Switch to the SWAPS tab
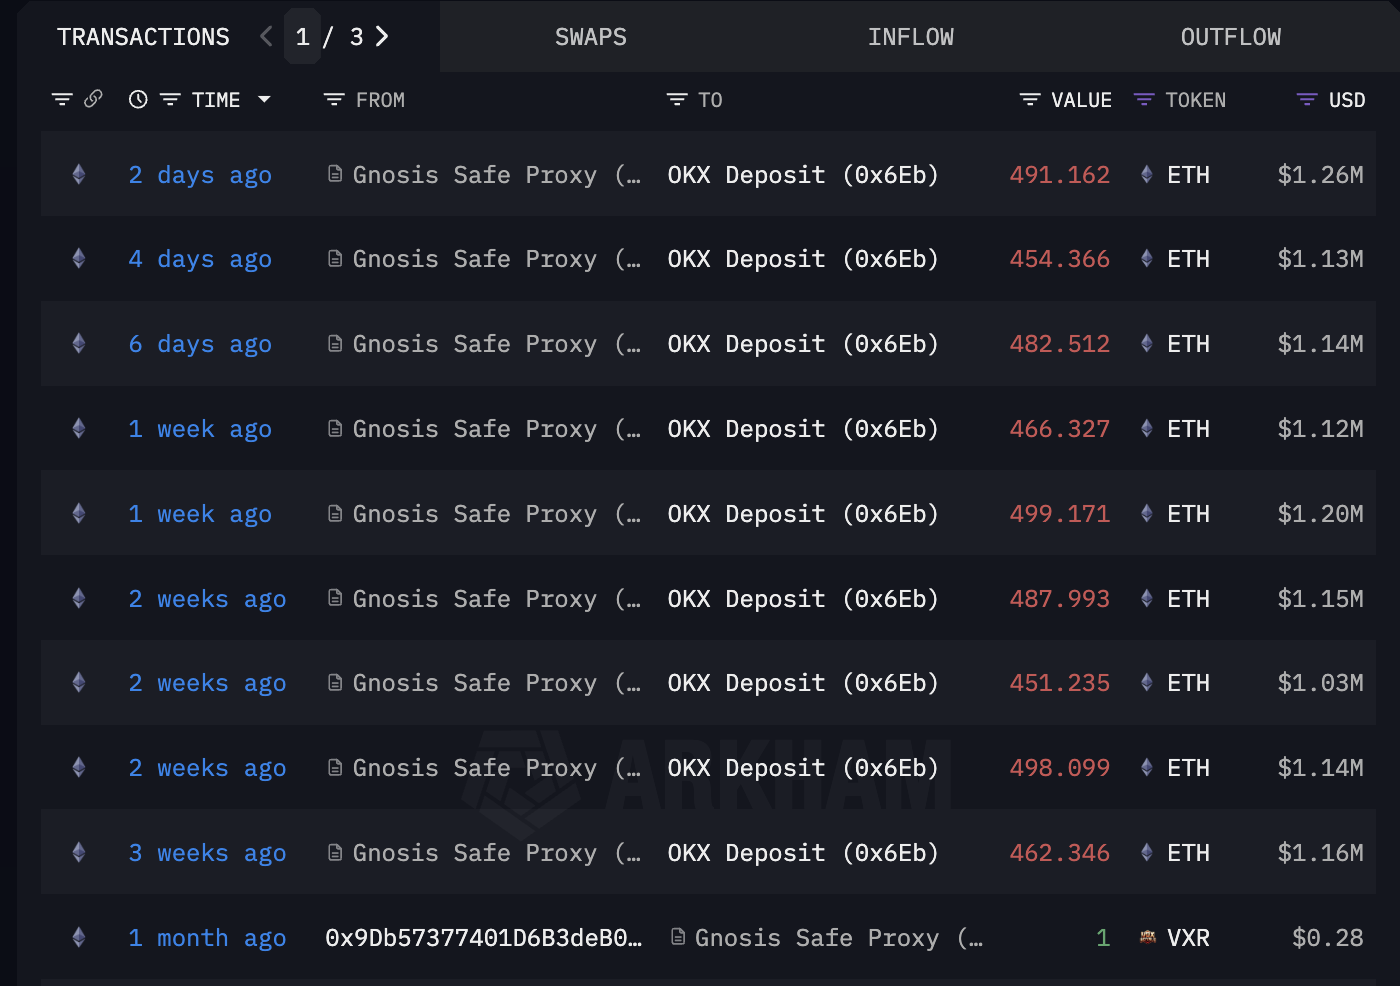The width and height of the screenshot is (1400, 986). 591,37
